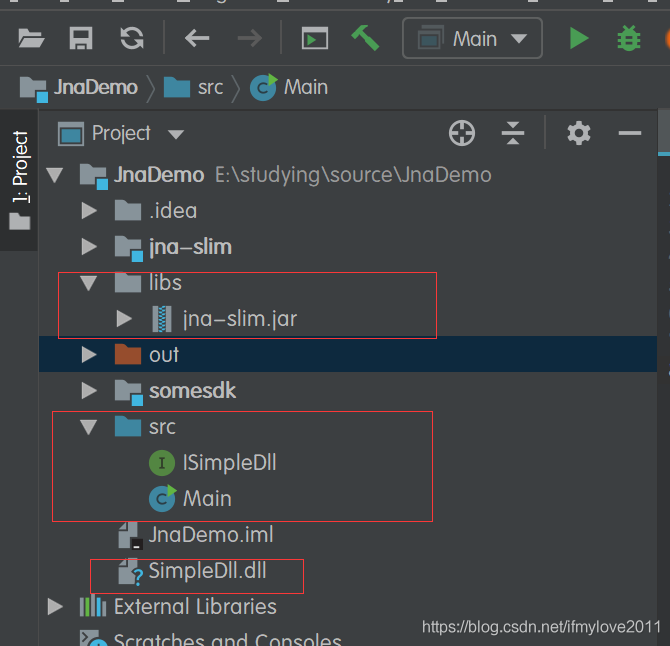Expand External Libraries node
This screenshot has width=670, height=646.
click(55, 607)
